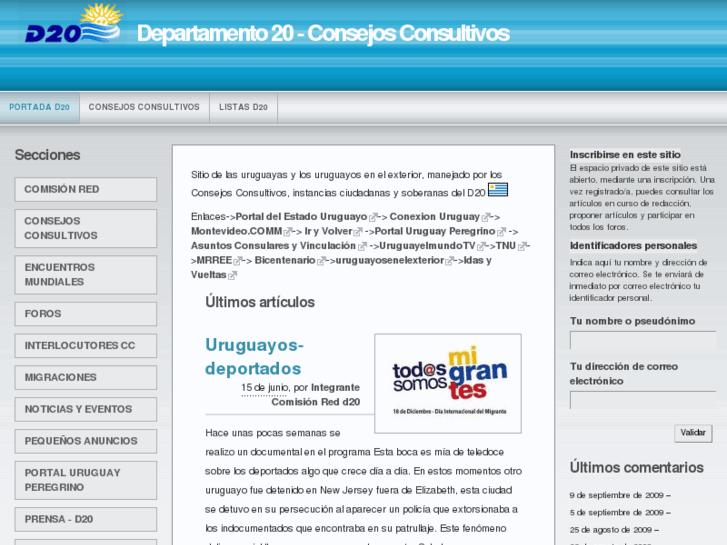Open the 25 de agosto de 2009 comment
727x545 pixels.
pyautogui.click(x=614, y=530)
